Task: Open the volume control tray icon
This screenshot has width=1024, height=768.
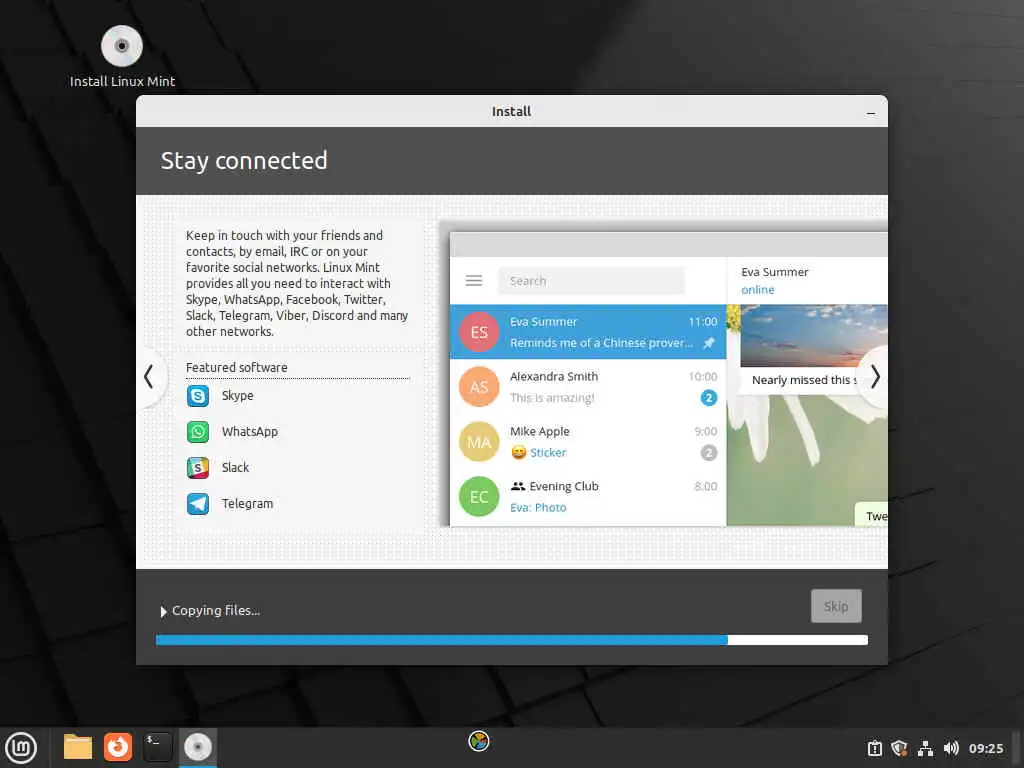Action: 951,748
